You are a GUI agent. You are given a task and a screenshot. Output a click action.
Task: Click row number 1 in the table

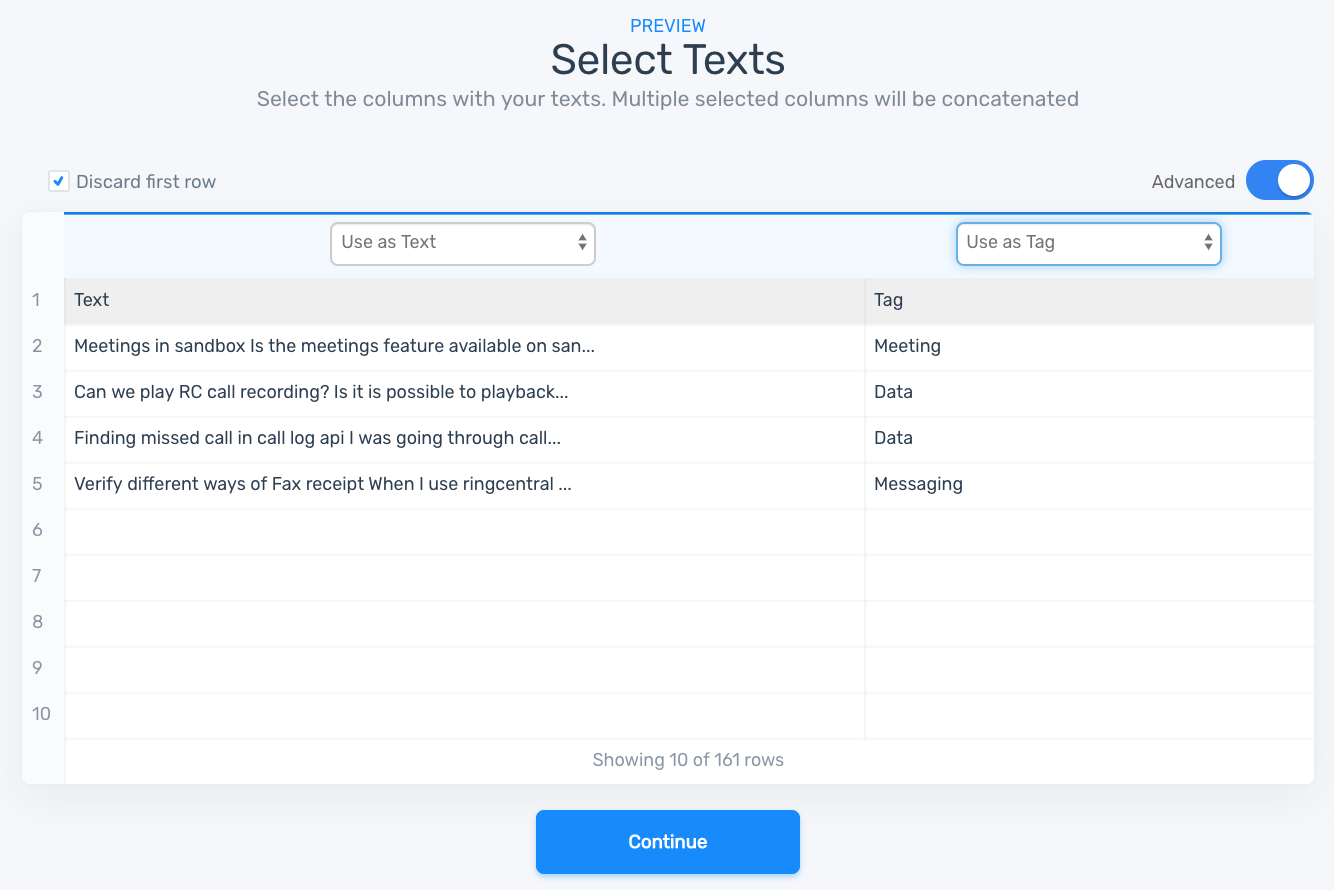pos(37,300)
